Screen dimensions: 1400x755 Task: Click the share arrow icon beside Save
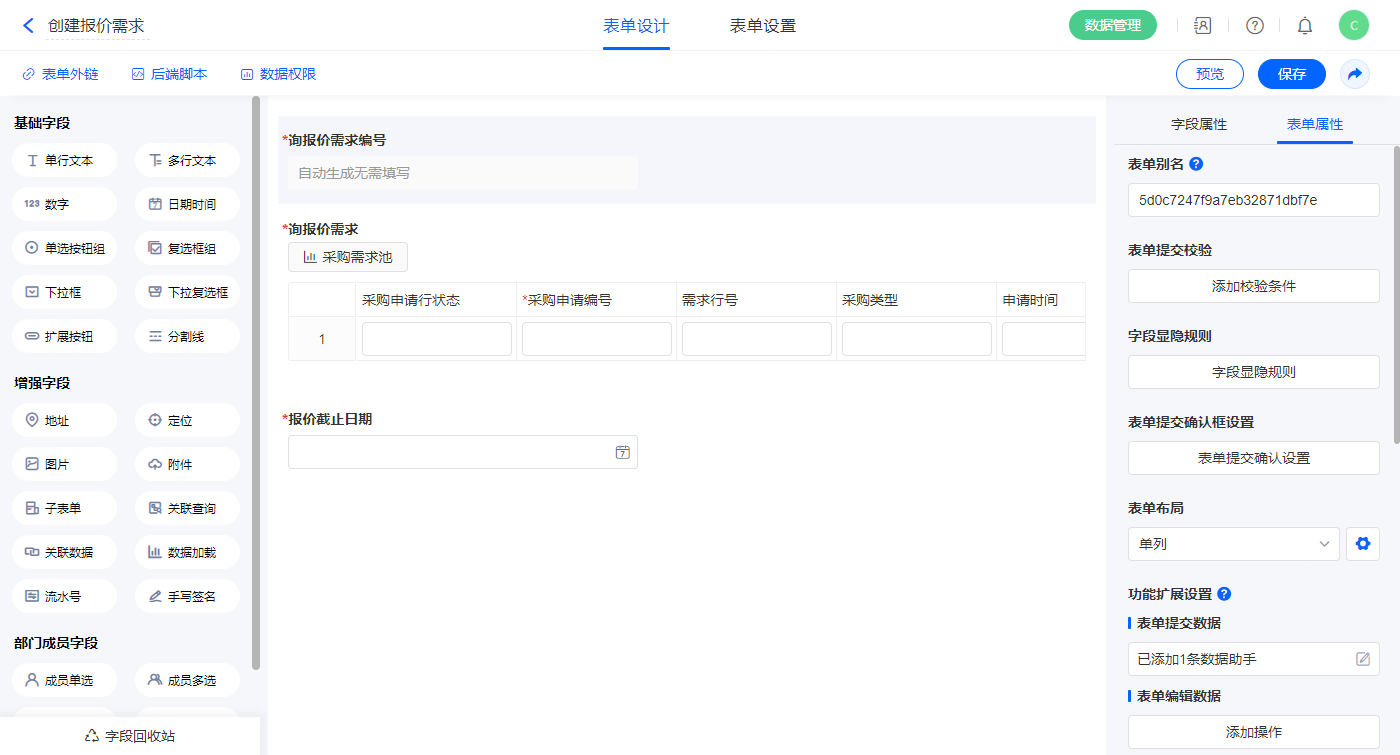[x=1354, y=74]
